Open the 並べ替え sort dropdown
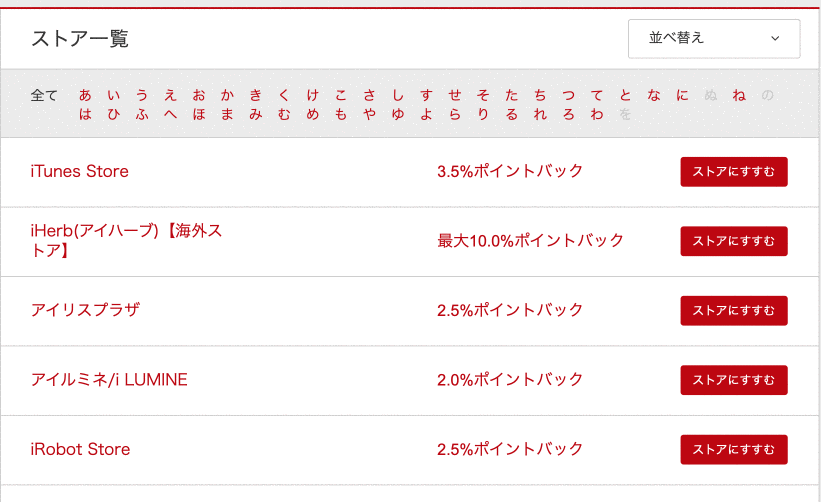Screen dimensions: 821x502 click(x=714, y=39)
